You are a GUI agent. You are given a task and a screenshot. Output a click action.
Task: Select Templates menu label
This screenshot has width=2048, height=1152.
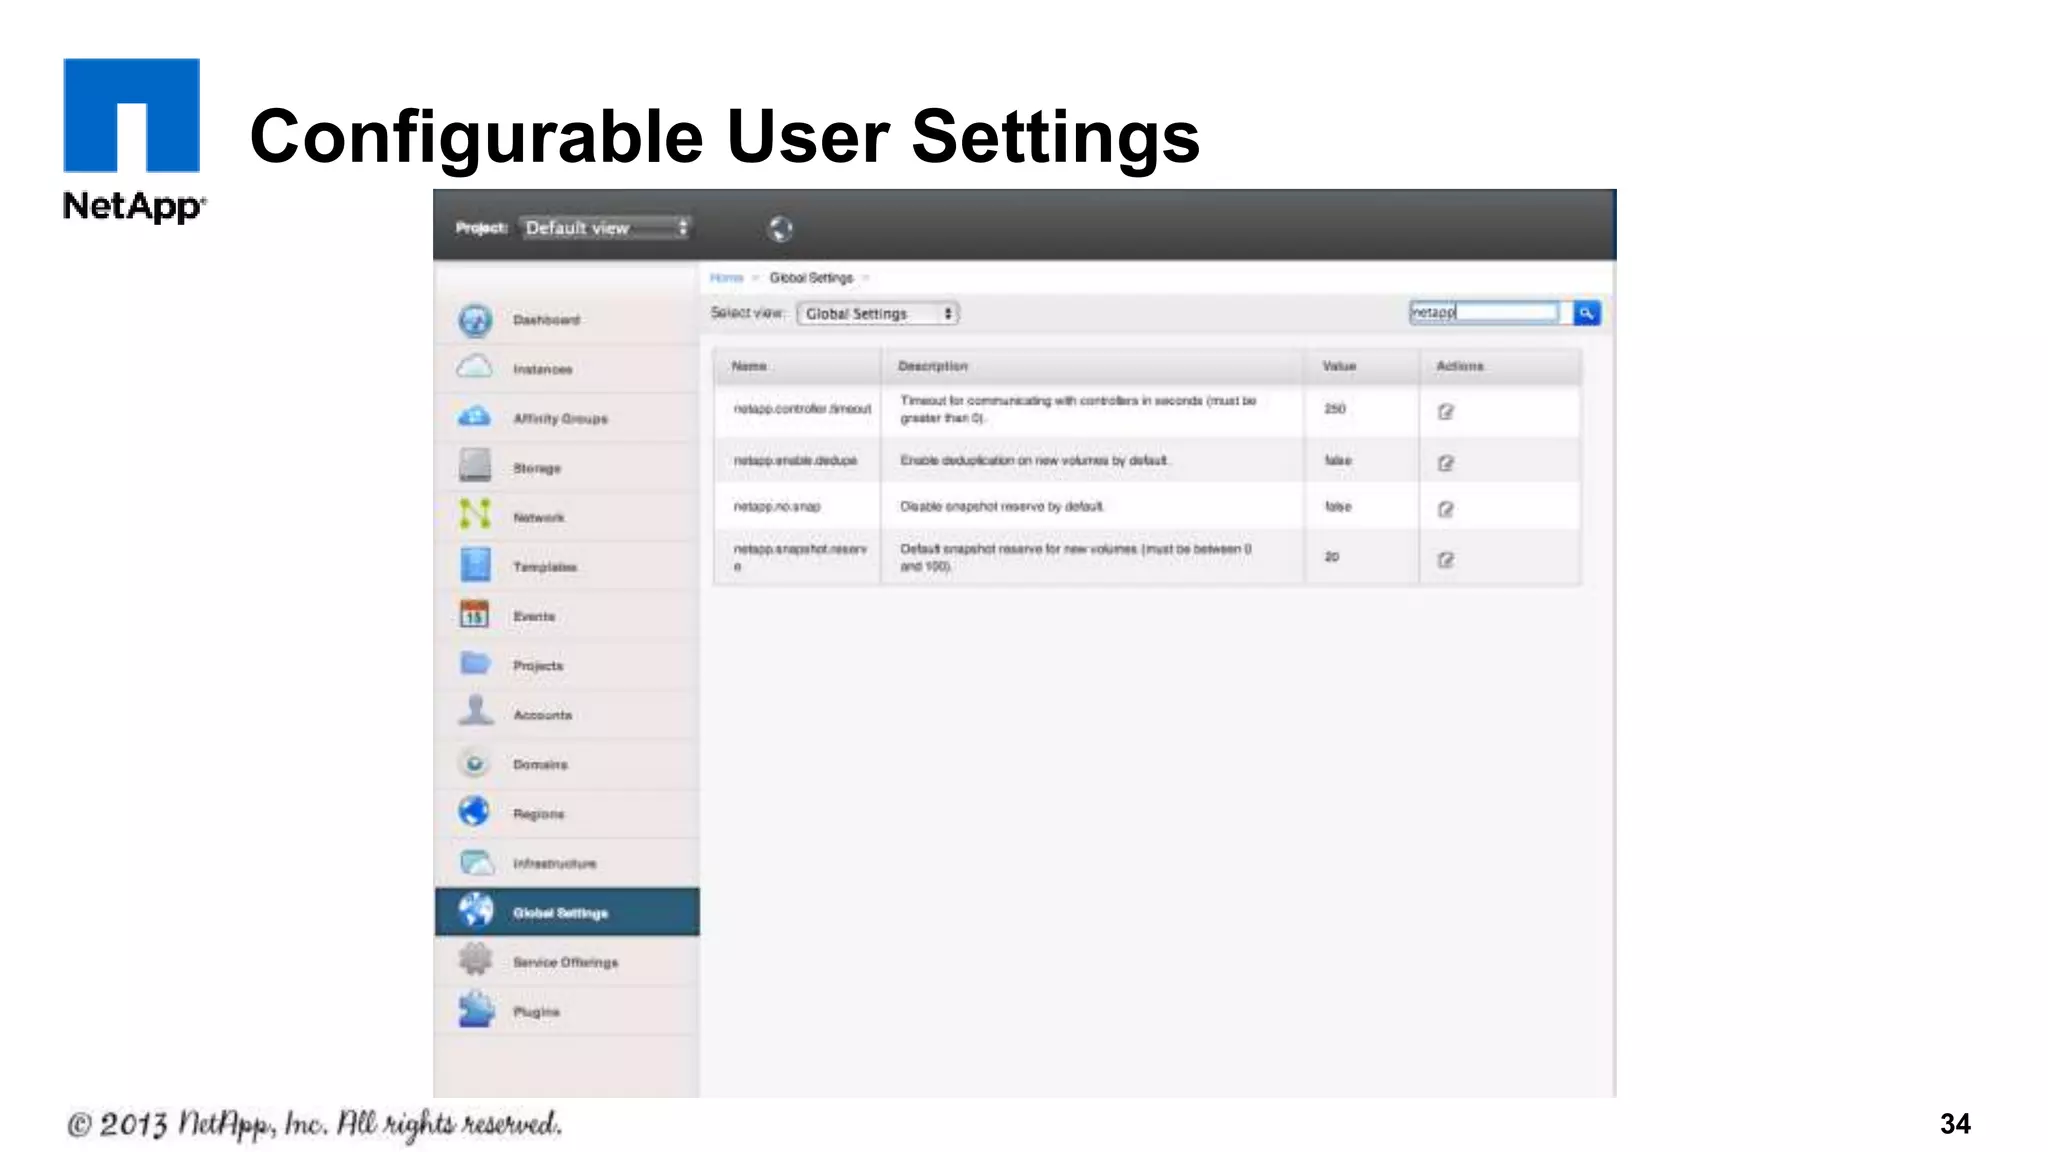pyautogui.click(x=545, y=567)
